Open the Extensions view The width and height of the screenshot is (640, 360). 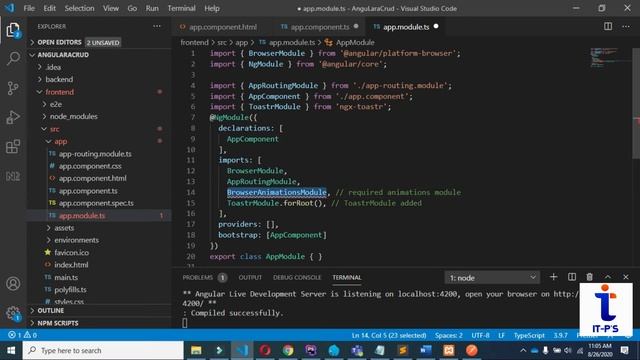[x=13, y=147]
